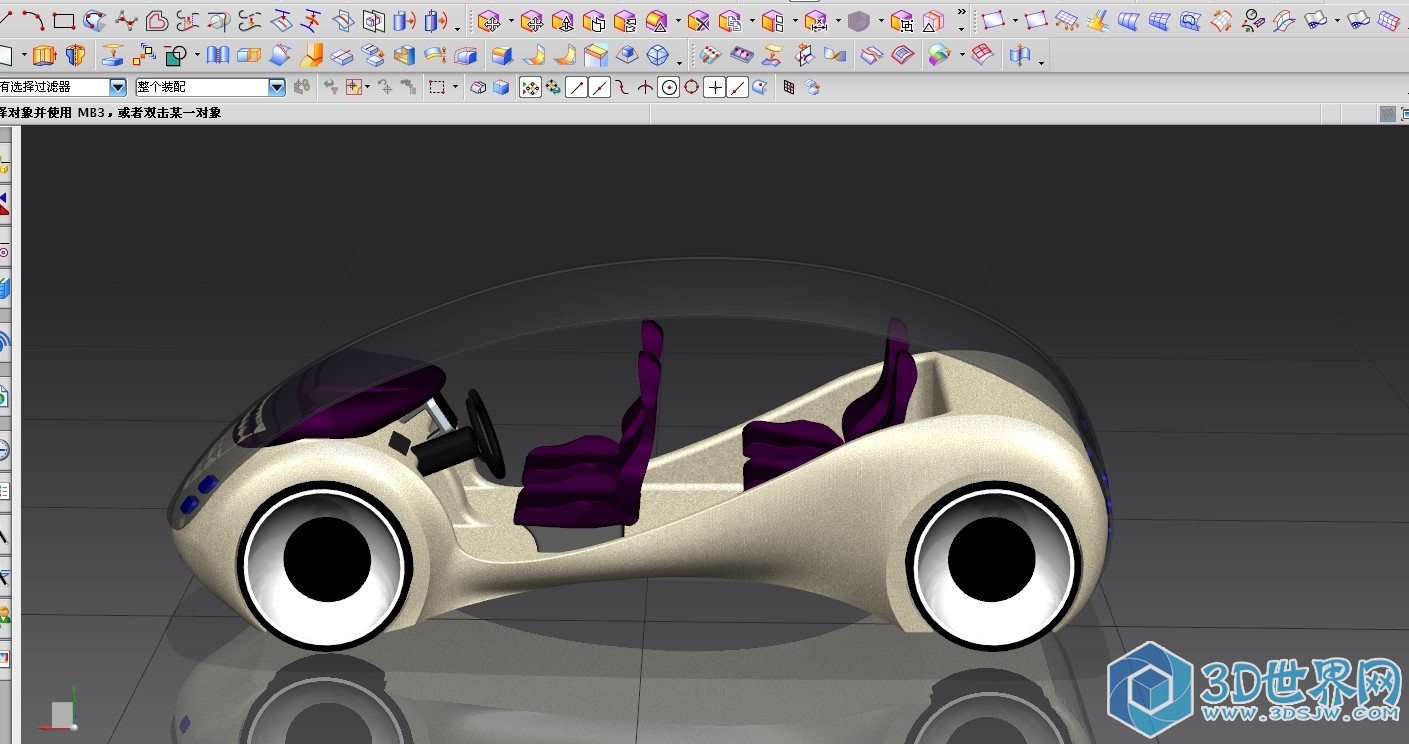Click the gray shaded body icon
Viewport: 1409px width, 744px height.
858,21
